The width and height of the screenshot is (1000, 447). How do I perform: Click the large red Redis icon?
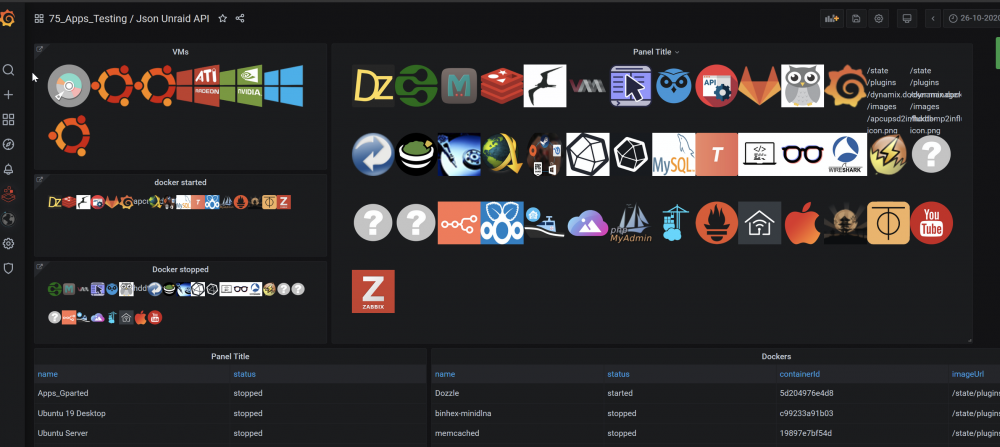click(x=502, y=85)
